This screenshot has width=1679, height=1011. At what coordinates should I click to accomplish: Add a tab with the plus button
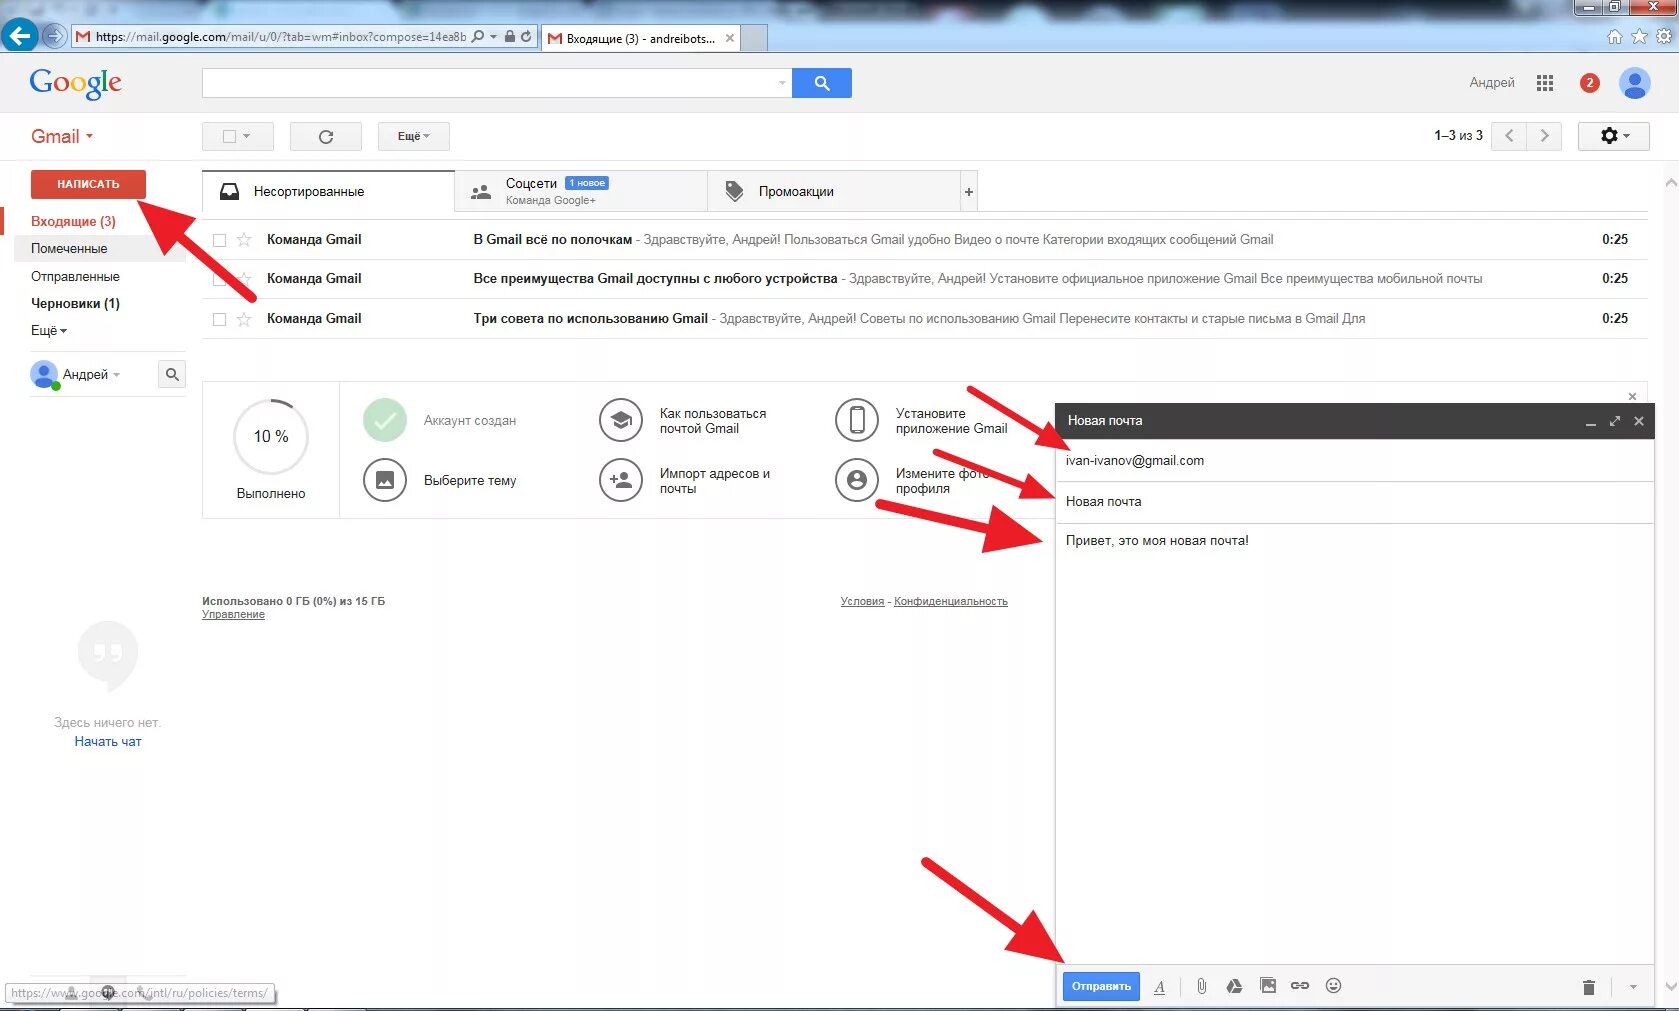tap(968, 192)
